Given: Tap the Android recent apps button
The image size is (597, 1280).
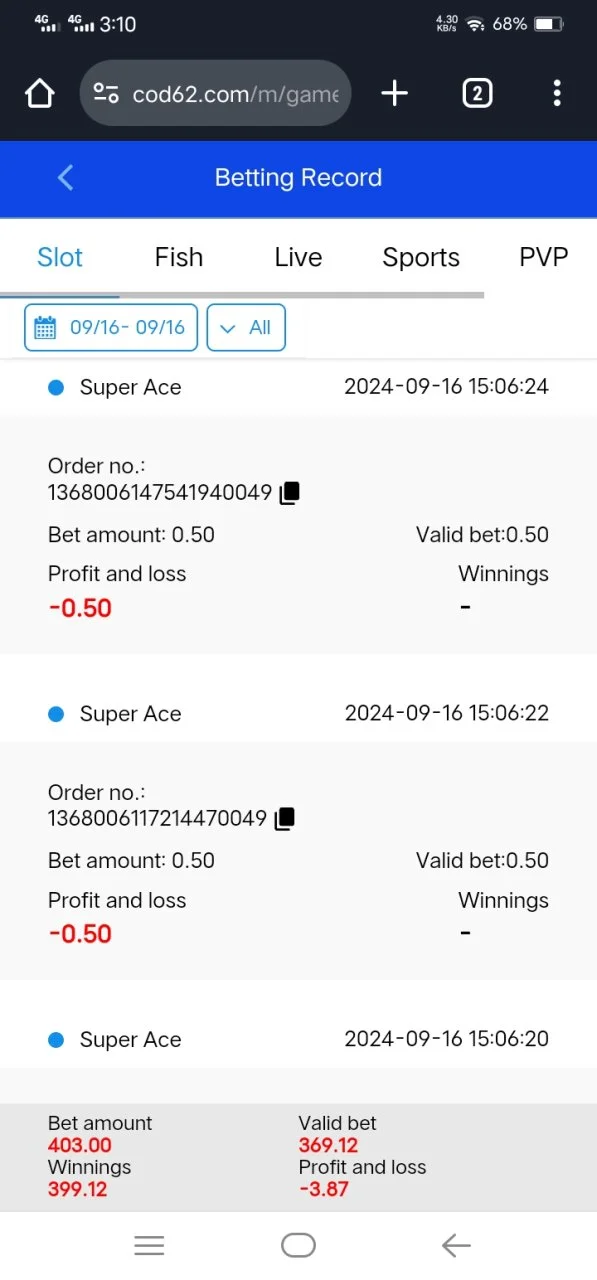Looking at the screenshot, I should 149,1245.
